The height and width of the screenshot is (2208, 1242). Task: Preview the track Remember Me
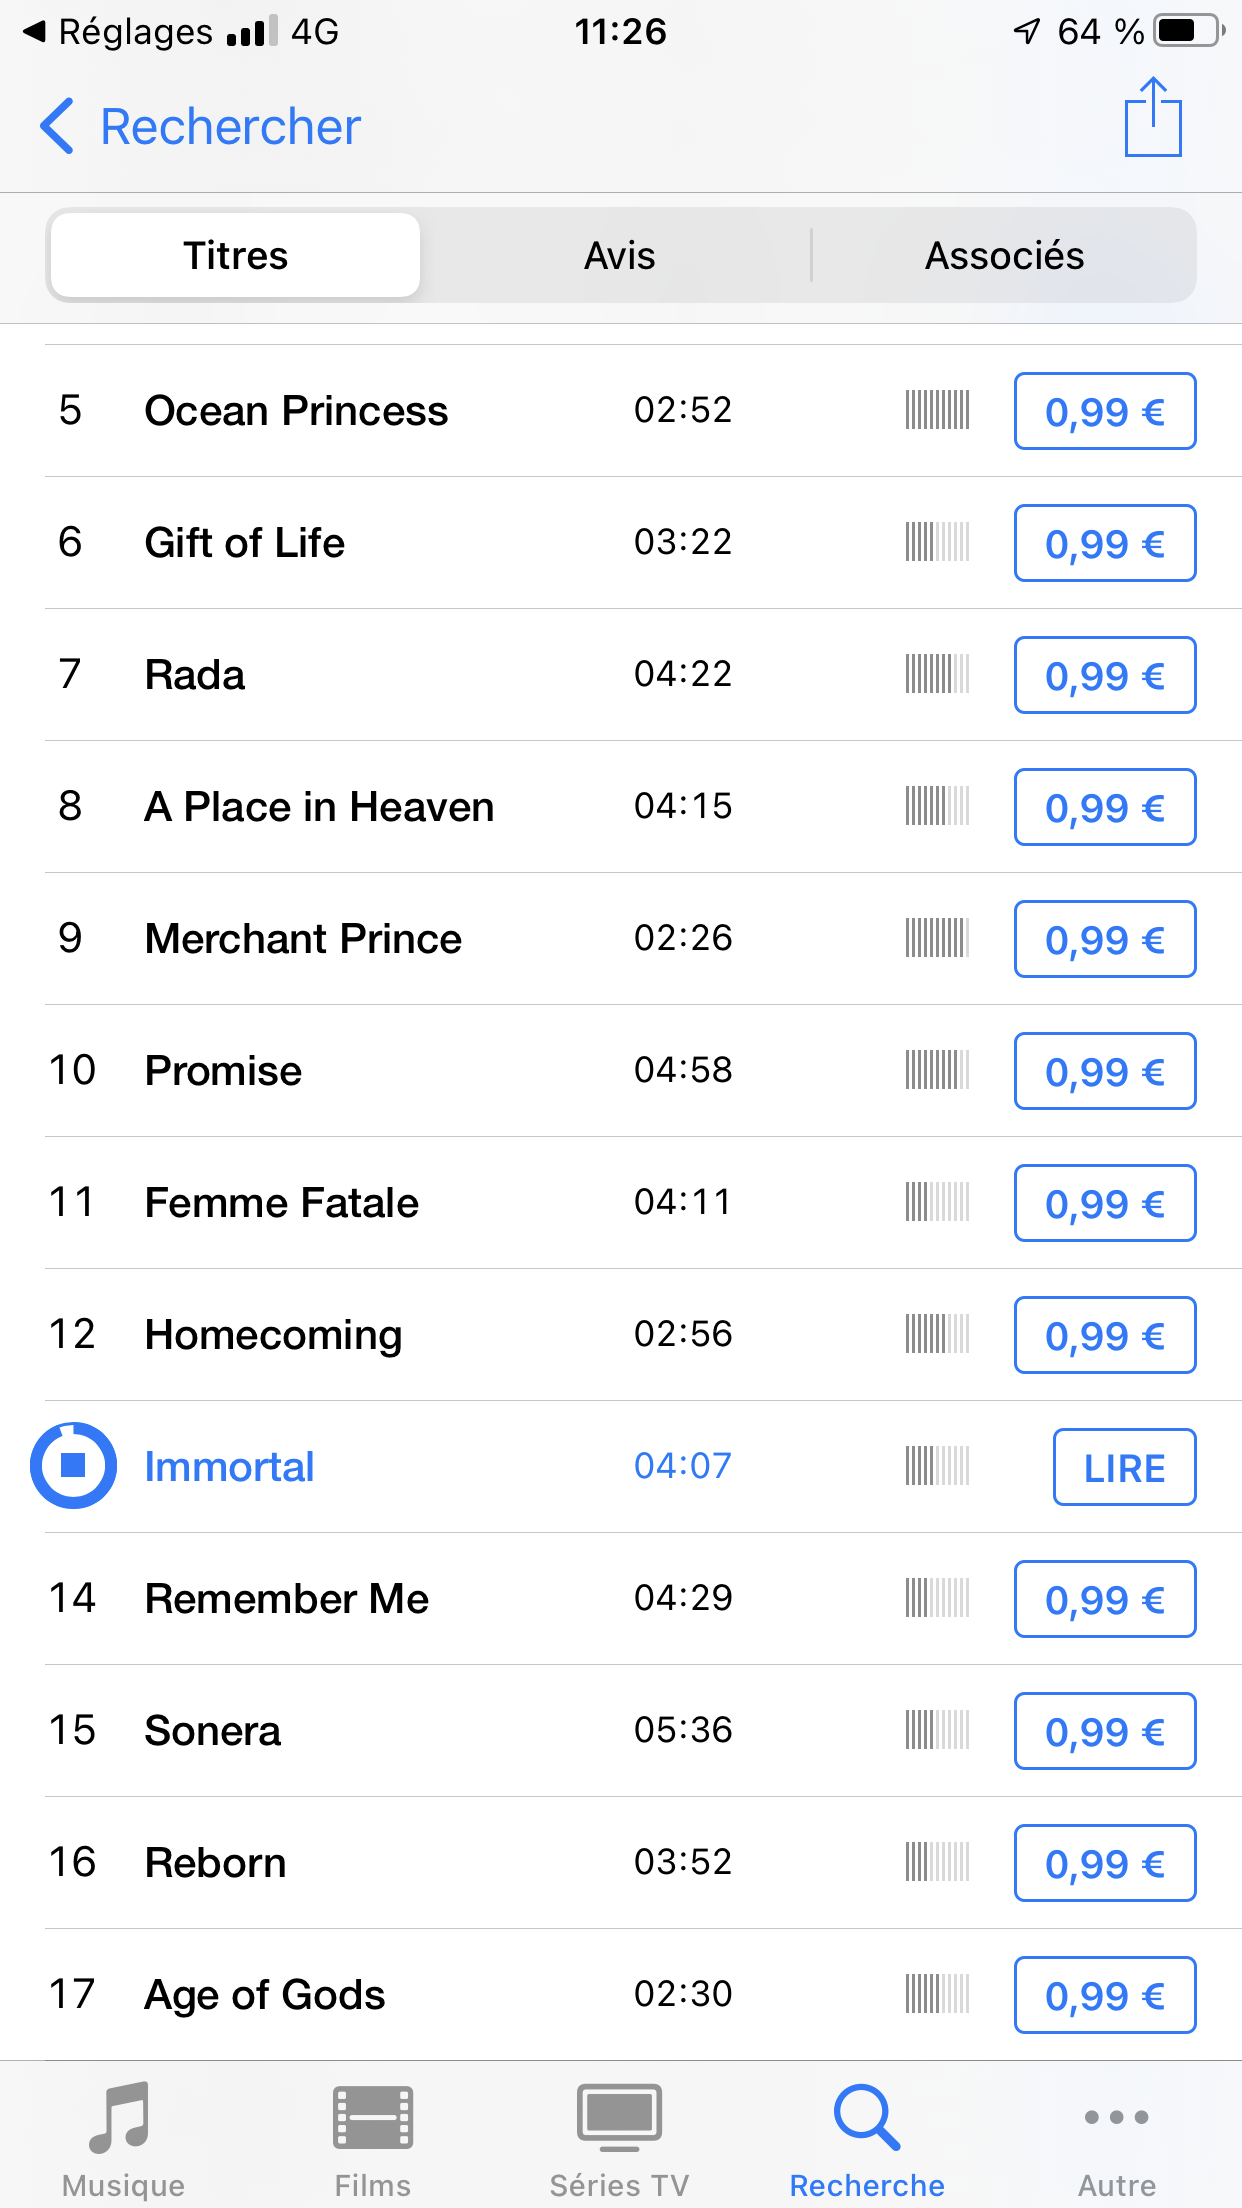point(287,1599)
